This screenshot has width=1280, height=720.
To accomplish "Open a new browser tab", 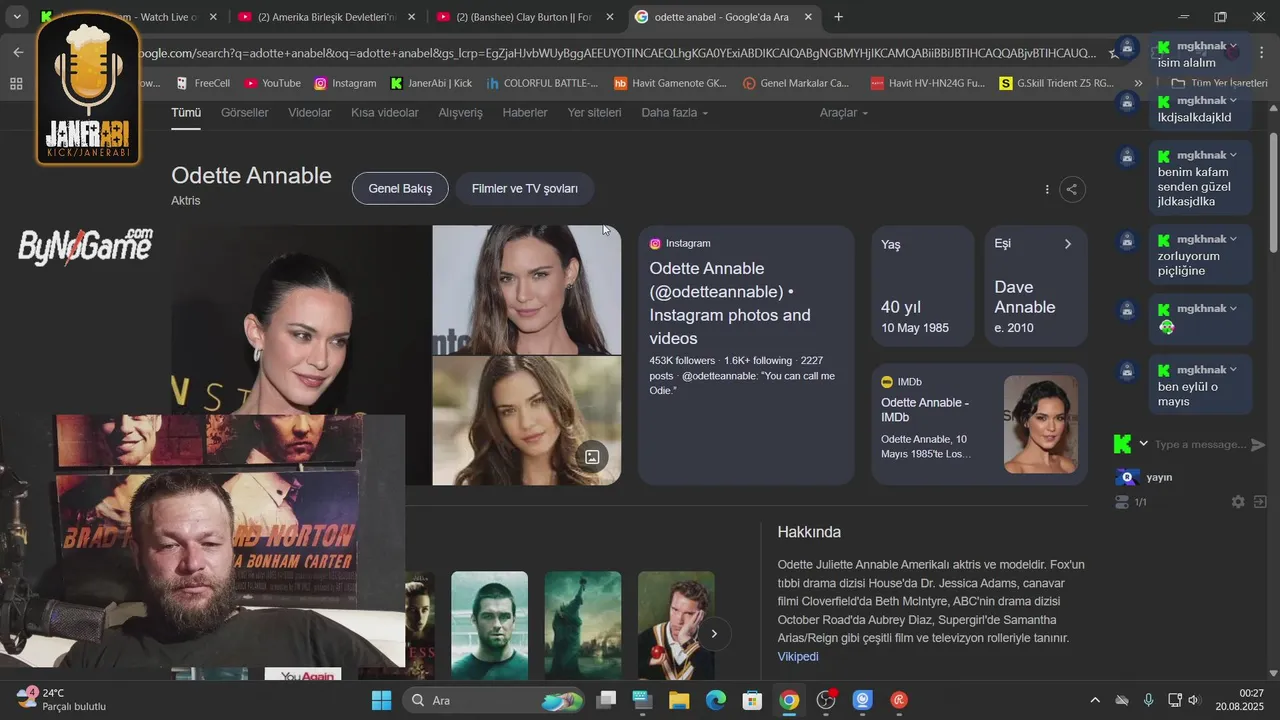I will pyautogui.click(x=838, y=17).
